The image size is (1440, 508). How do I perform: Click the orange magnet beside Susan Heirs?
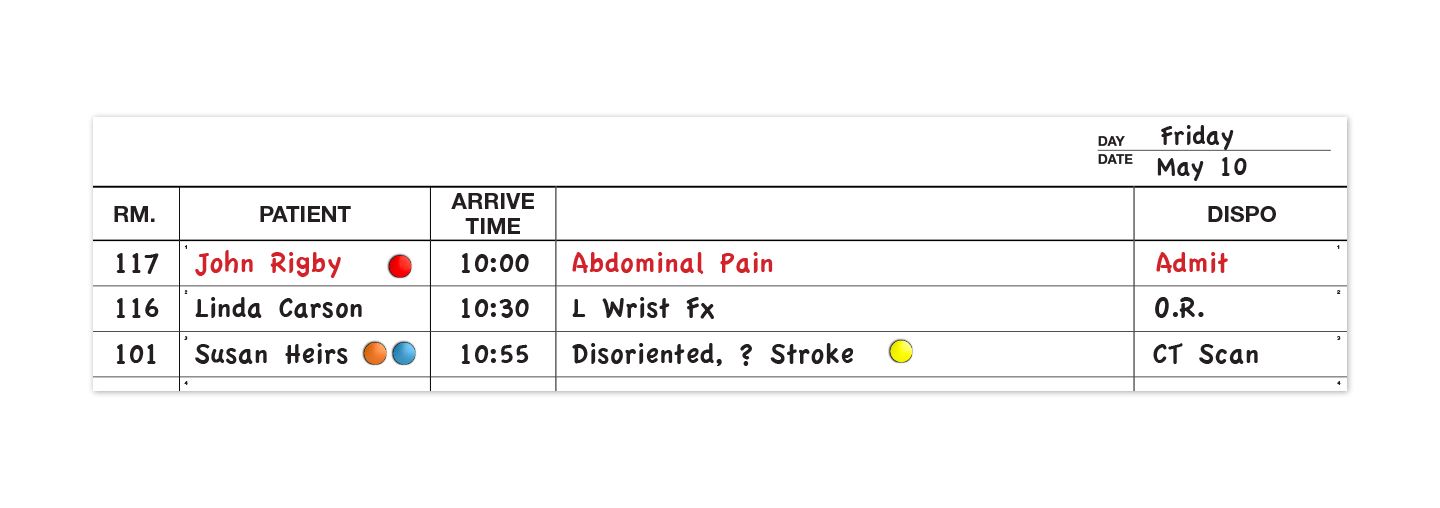375,353
